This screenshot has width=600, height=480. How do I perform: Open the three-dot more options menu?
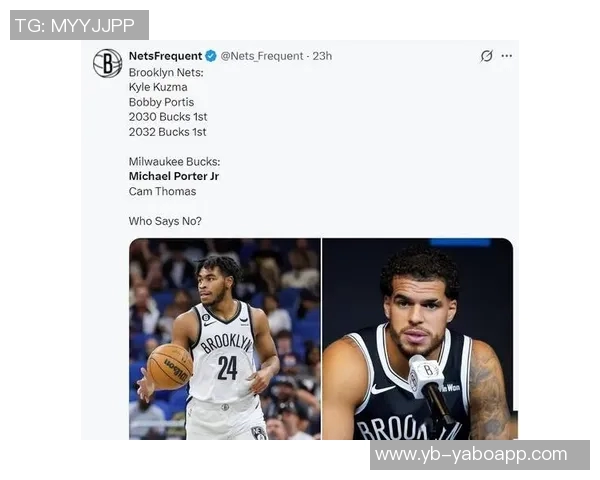click(x=507, y=56)
